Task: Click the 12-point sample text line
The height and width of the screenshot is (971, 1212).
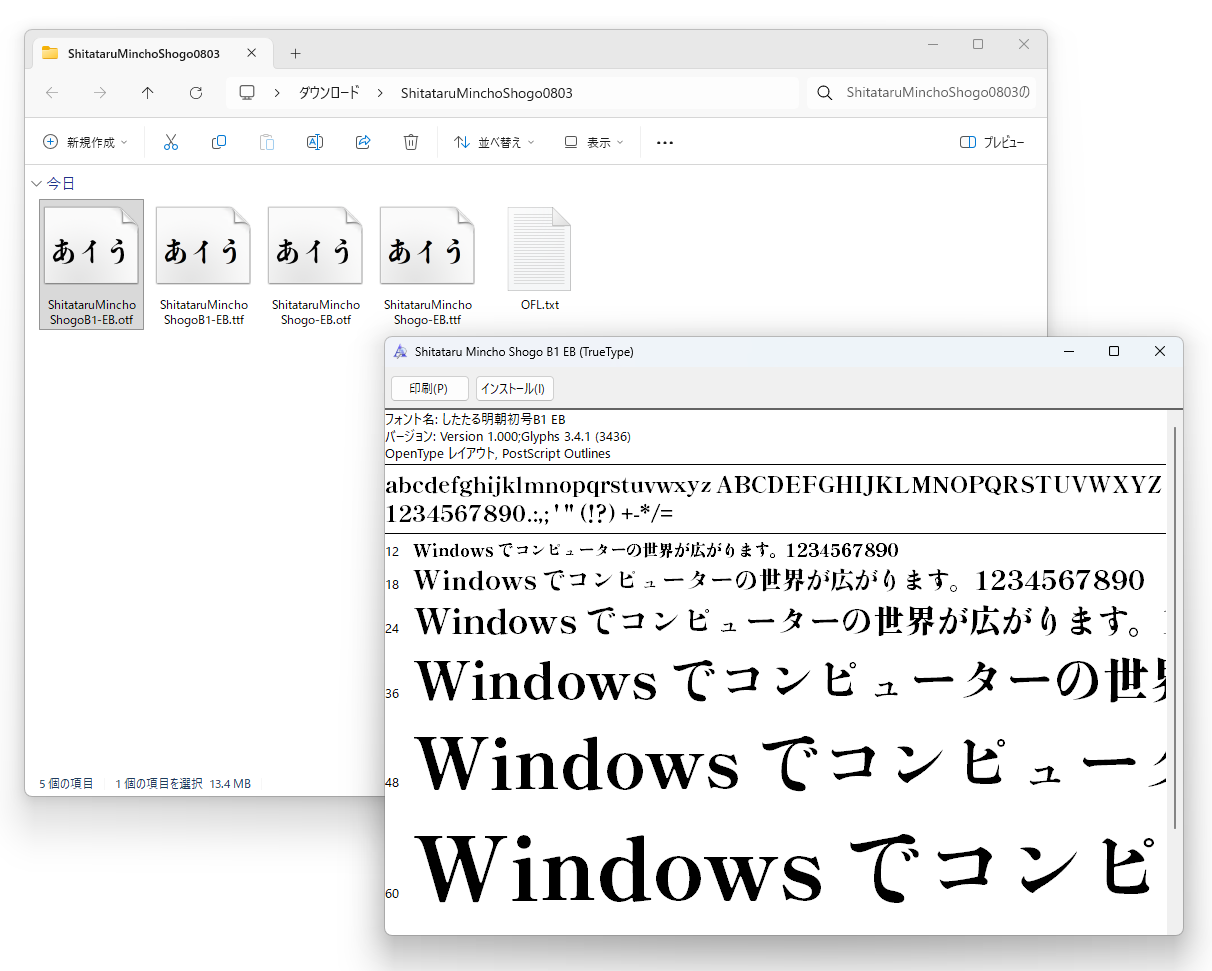Action: click(x=656, y=551)
